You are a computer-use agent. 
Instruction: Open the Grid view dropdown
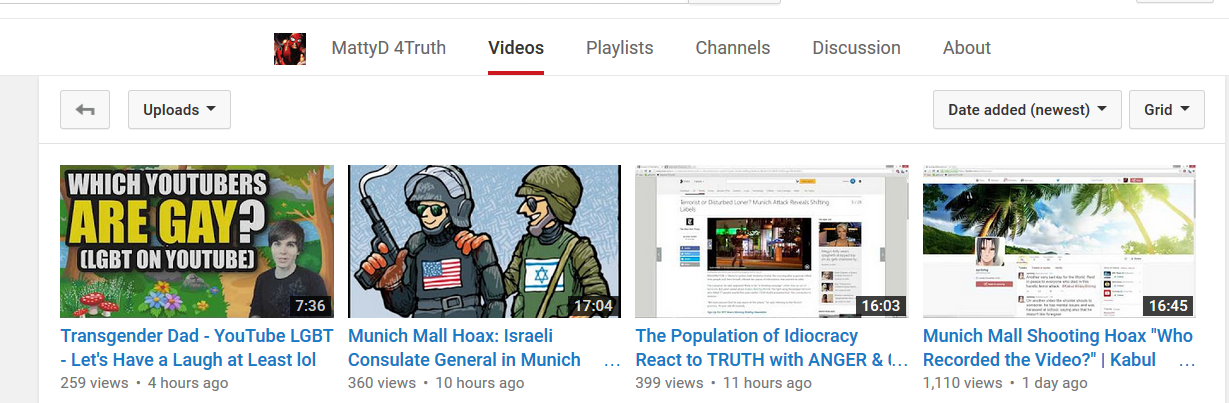point(1167,110)
